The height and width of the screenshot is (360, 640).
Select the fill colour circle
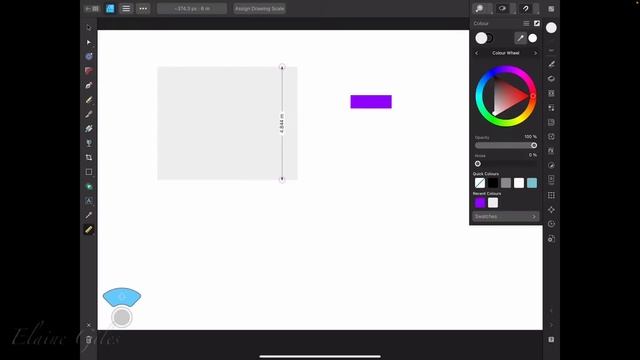tap(481, 38)
